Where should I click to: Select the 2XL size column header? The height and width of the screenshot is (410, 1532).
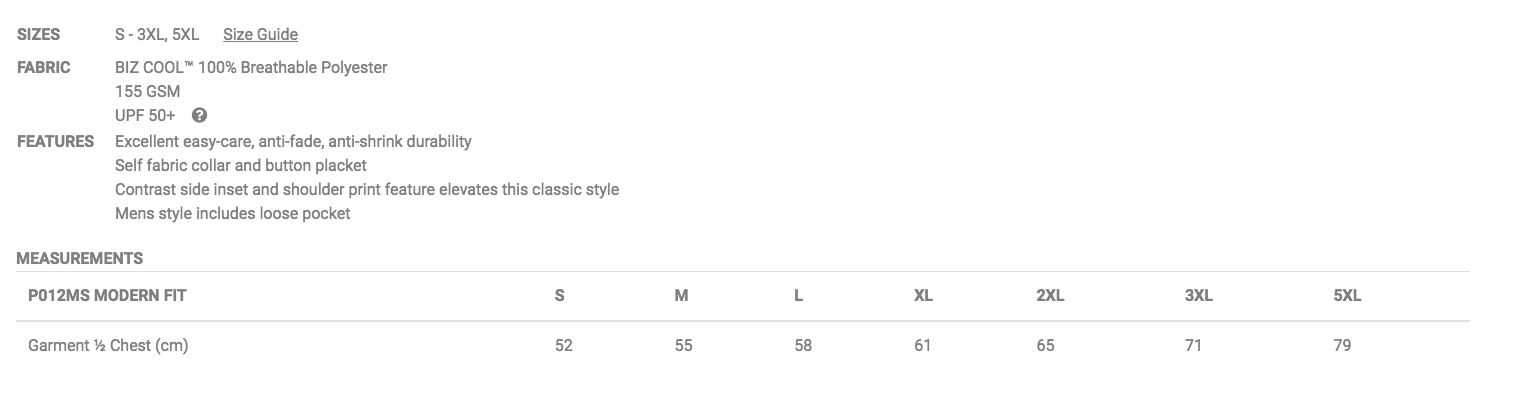(x=1050, y=296)
